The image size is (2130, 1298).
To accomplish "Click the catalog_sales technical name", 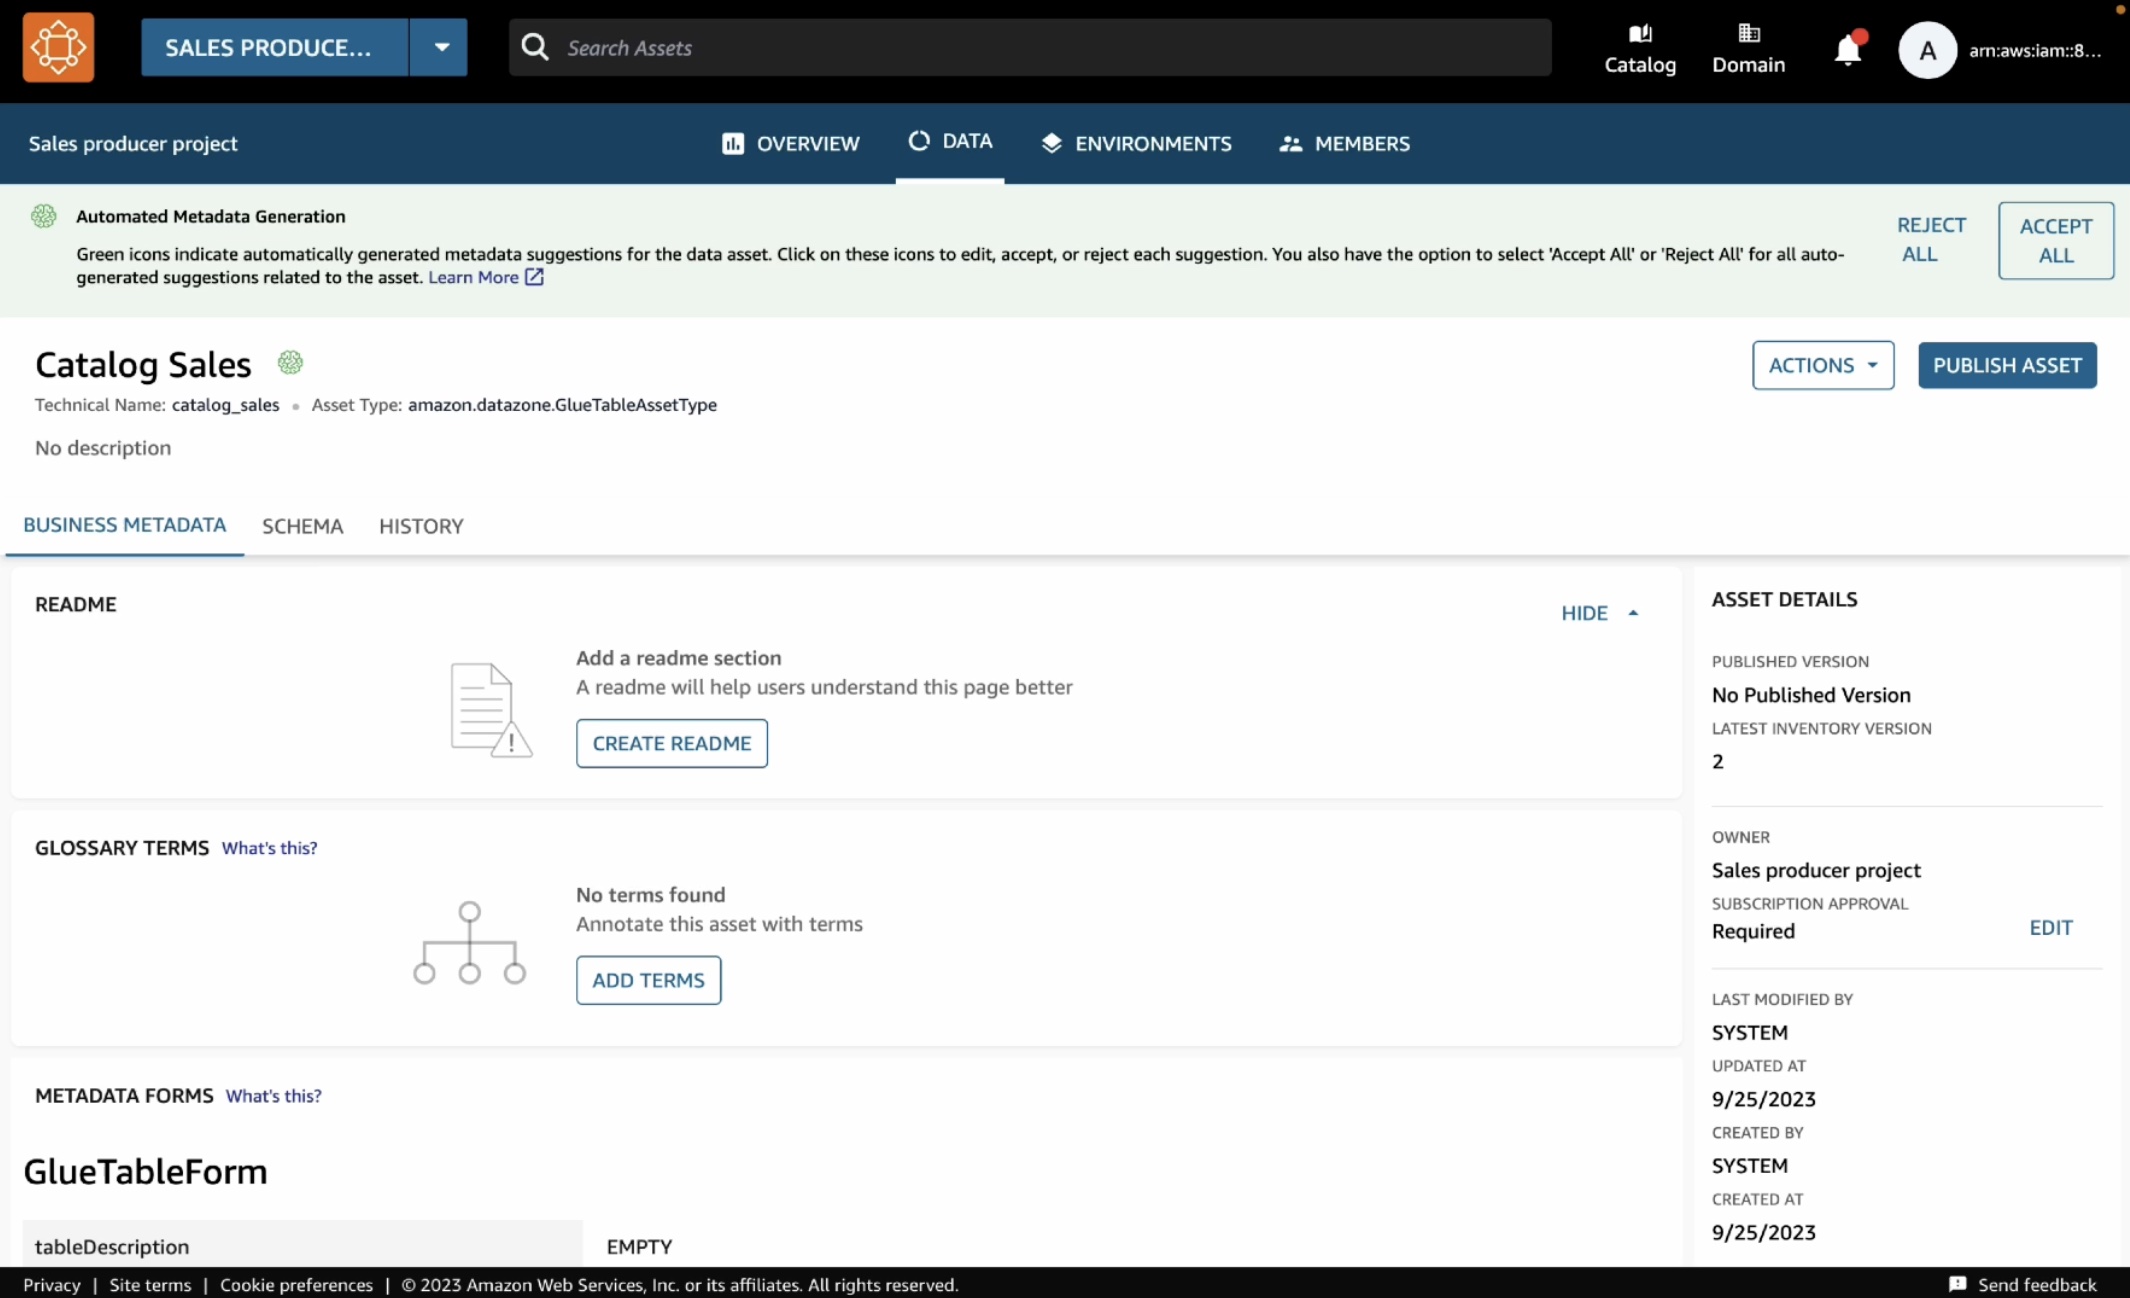I will [225, 405].
